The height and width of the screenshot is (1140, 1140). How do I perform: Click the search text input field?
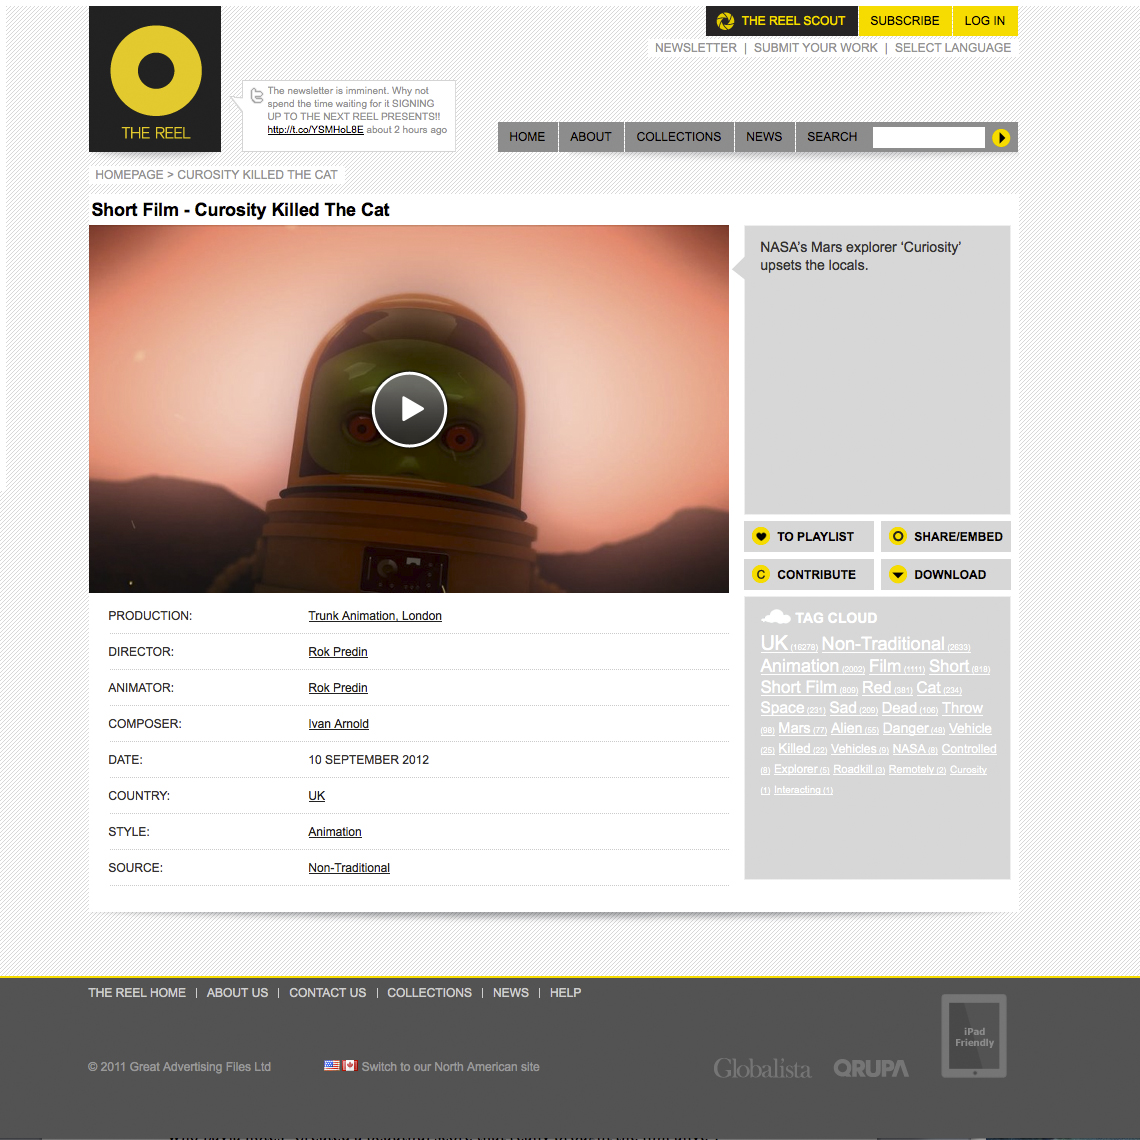click(x=928, y=137)
